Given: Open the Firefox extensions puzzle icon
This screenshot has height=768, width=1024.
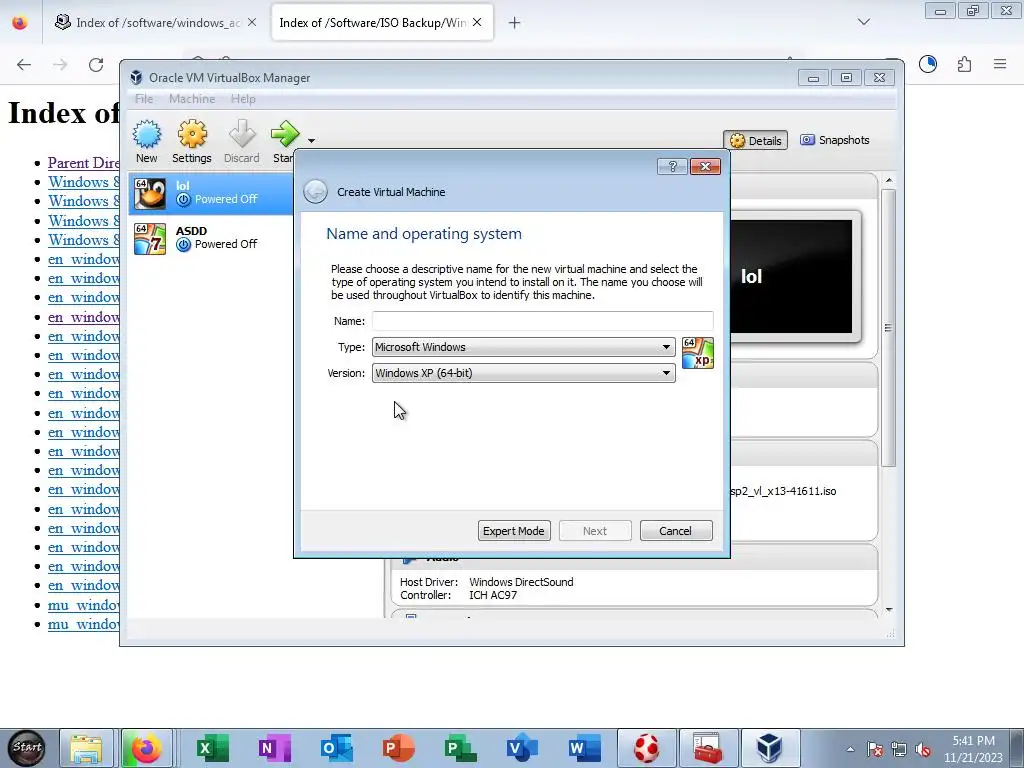Looking at the screenshot, I should coord(964,64).
